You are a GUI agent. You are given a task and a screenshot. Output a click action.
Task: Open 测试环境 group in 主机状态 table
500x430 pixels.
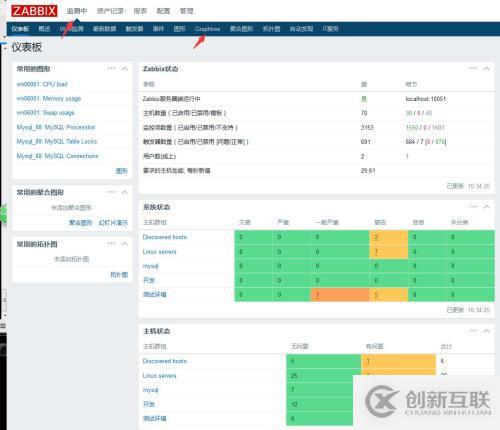(x=154, y=419)
